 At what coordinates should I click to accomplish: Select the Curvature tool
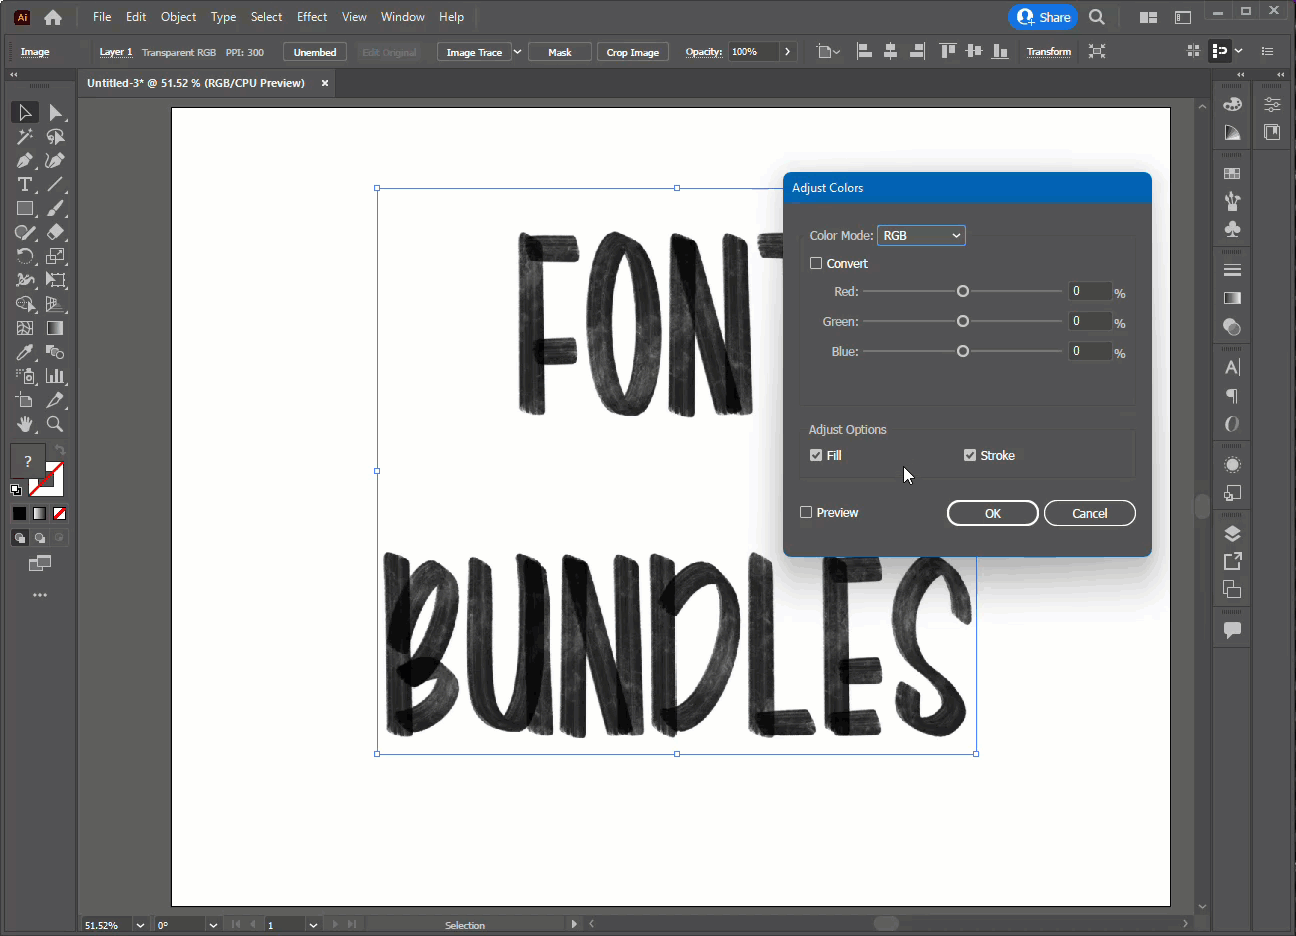pos(55,160)
